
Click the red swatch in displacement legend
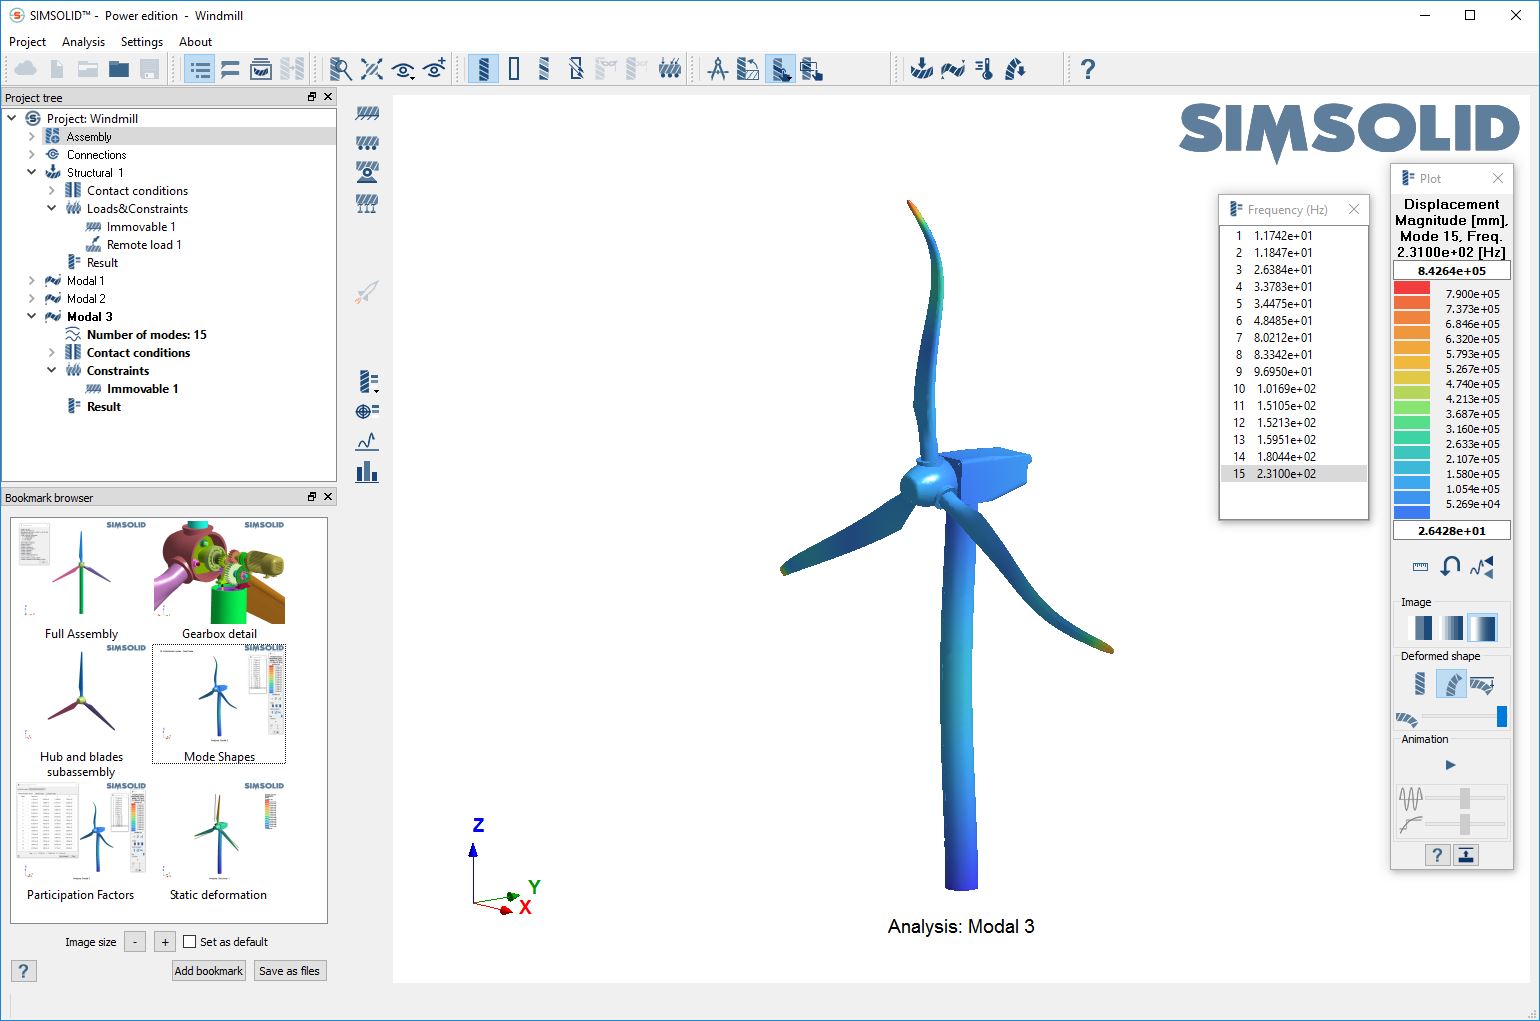(1412, 288)
